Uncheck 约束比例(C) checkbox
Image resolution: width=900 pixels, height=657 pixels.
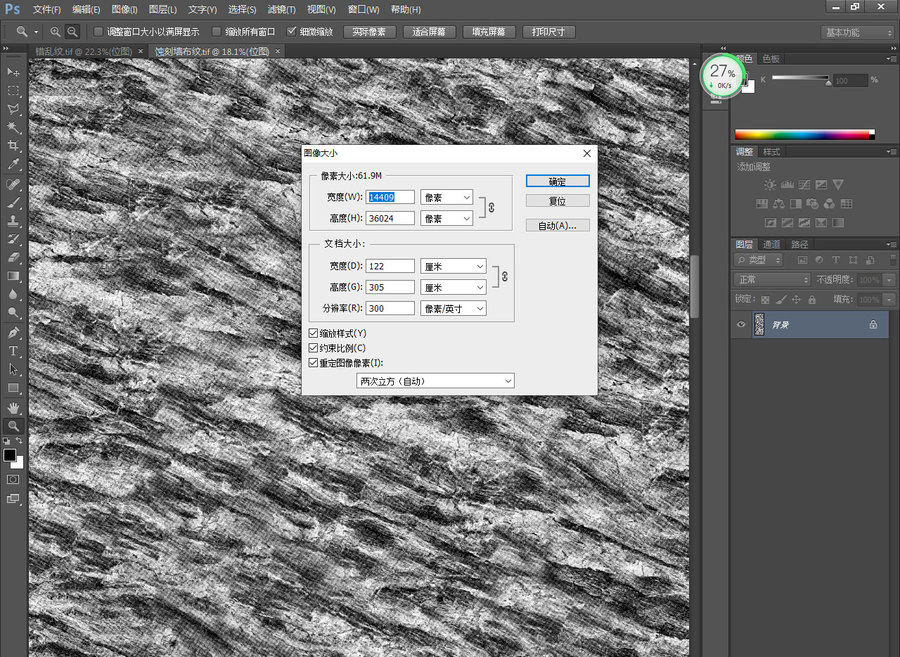[313, 348]
